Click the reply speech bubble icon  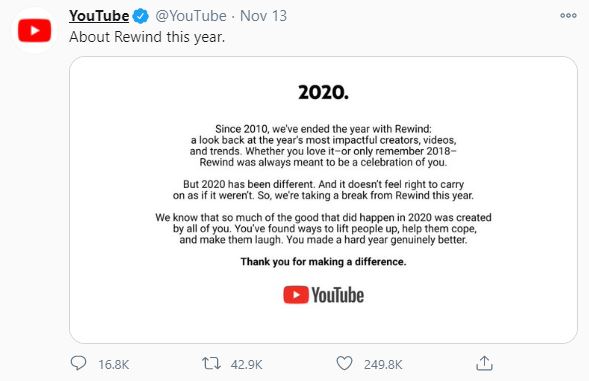(x=79, y=363)
